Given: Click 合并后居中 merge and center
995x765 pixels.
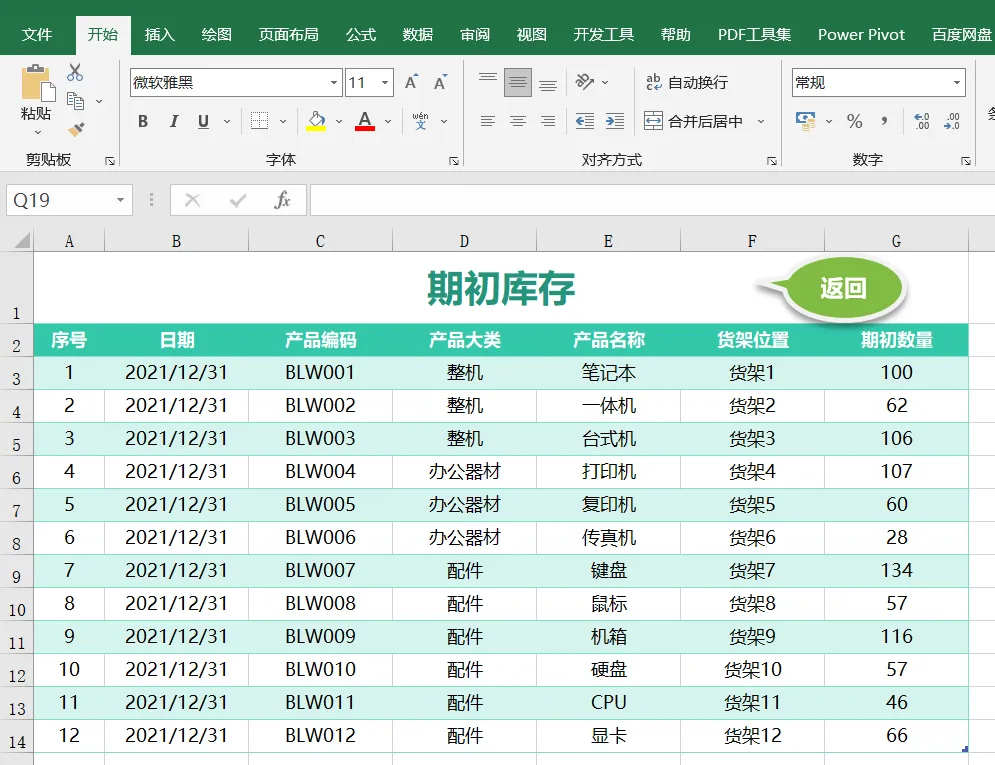Looking at the screenshot, I should [x=694, y=121].
